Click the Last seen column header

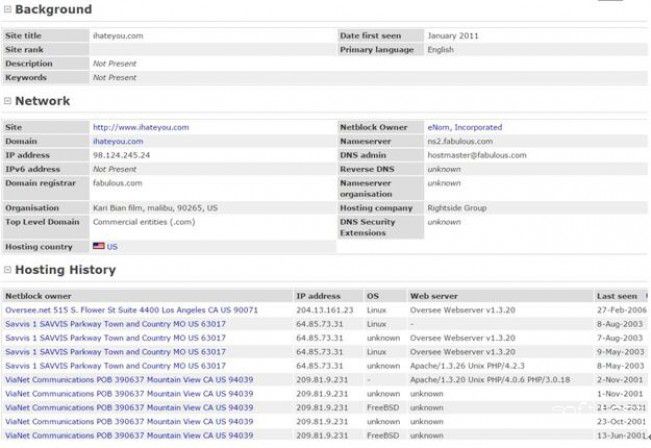click(616, 296)
